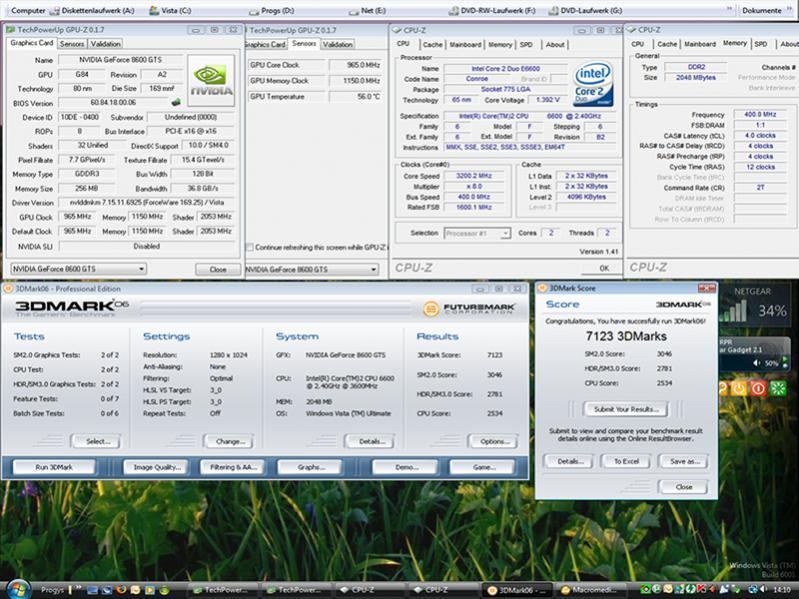
Task: Select Validation tab in the GPU-Z Sensors window
Action: click(337, 44)
